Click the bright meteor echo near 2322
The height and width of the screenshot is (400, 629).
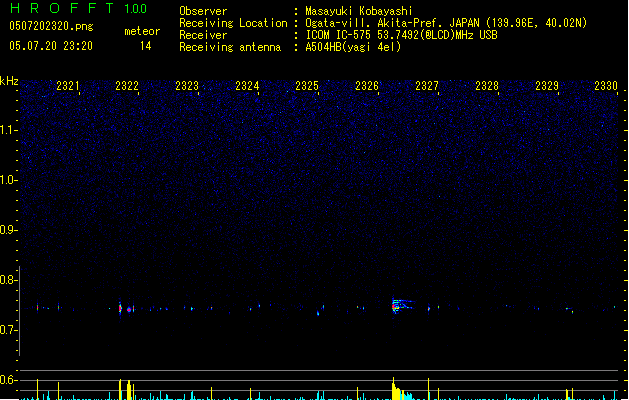pos(120,308)
